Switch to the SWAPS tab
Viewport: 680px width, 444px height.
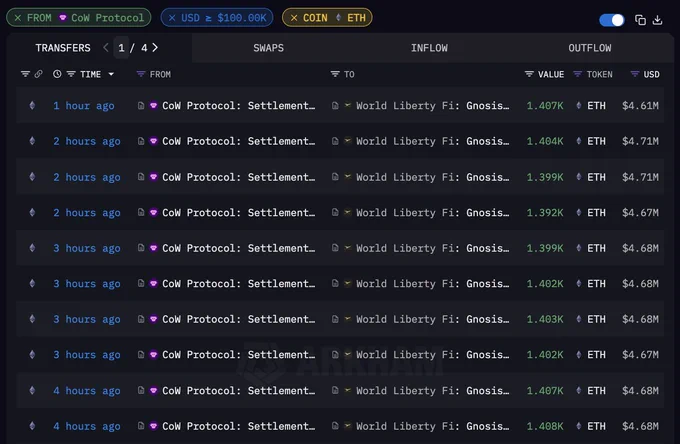click(x=268, y=48)
